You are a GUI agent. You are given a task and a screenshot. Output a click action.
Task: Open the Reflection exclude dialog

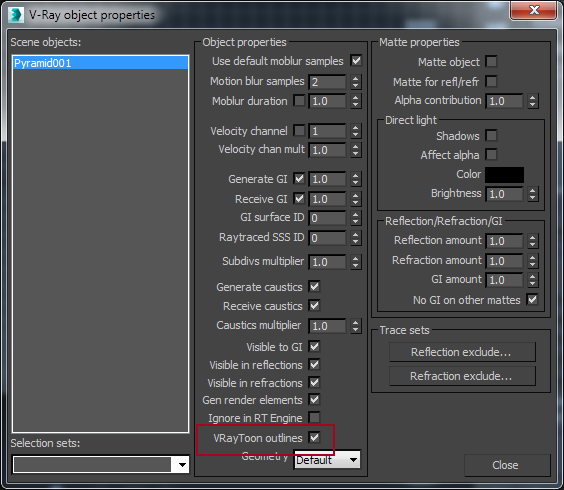[462, 352]
